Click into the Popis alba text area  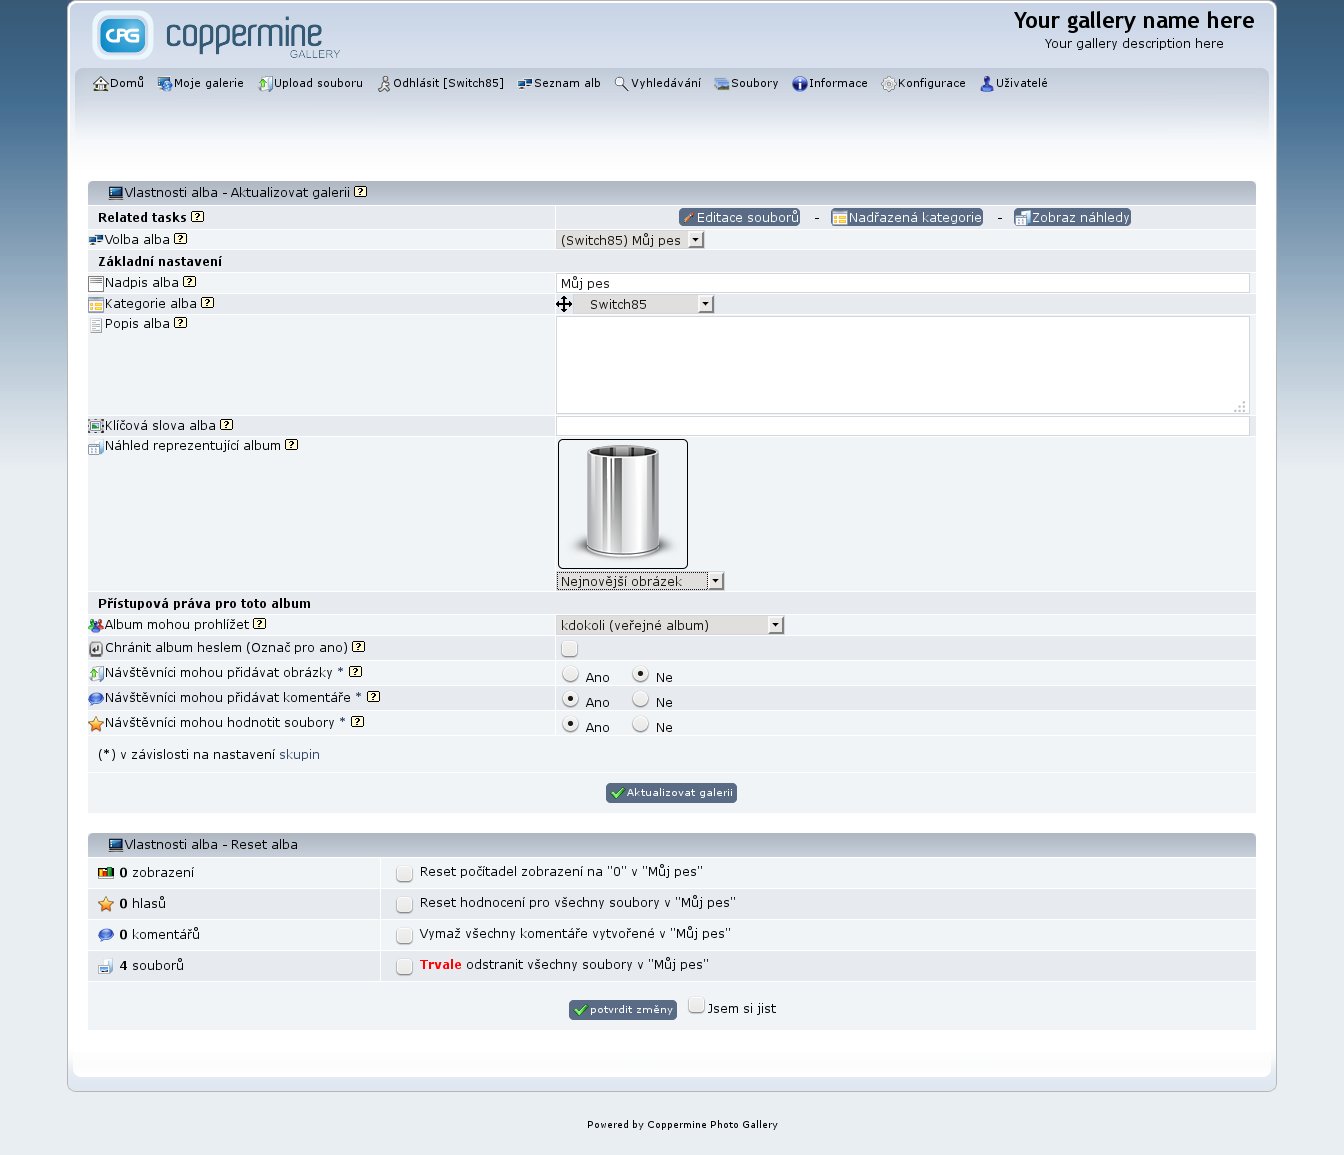pyautogui.click(x=902, y=365)
